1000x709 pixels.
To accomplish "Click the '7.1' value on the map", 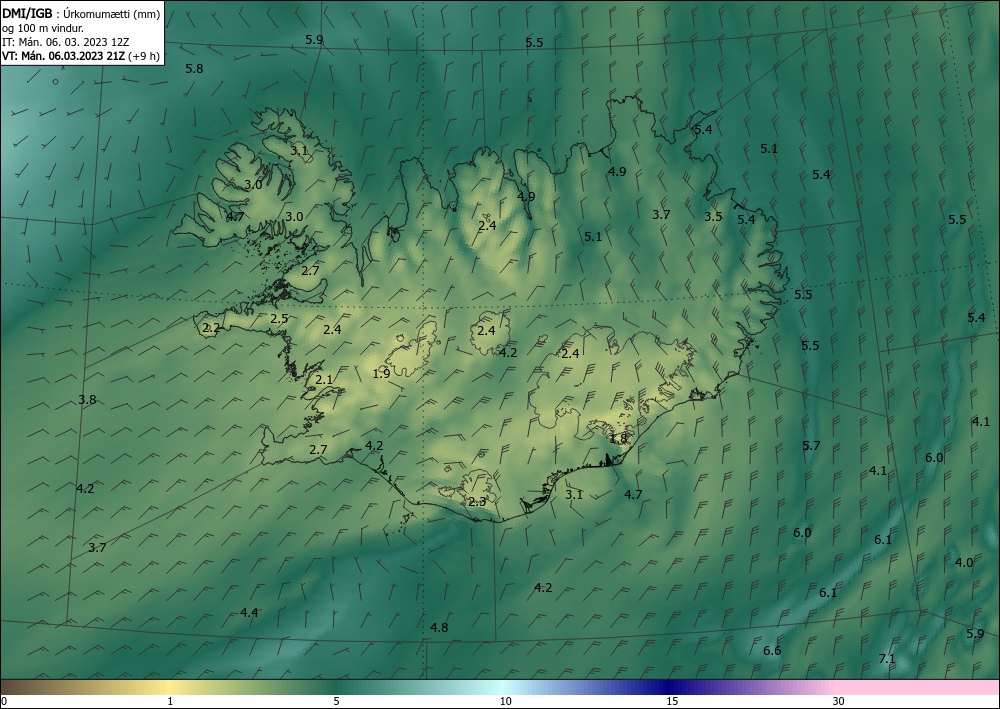I will [887, 659].
